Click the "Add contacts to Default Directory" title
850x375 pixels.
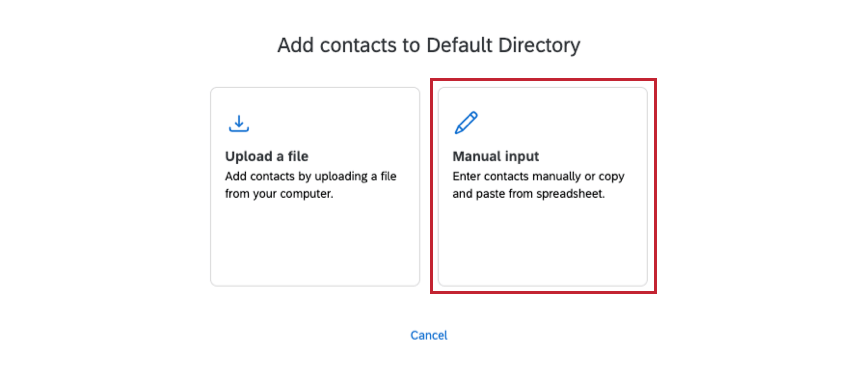[x=429, y=46]
